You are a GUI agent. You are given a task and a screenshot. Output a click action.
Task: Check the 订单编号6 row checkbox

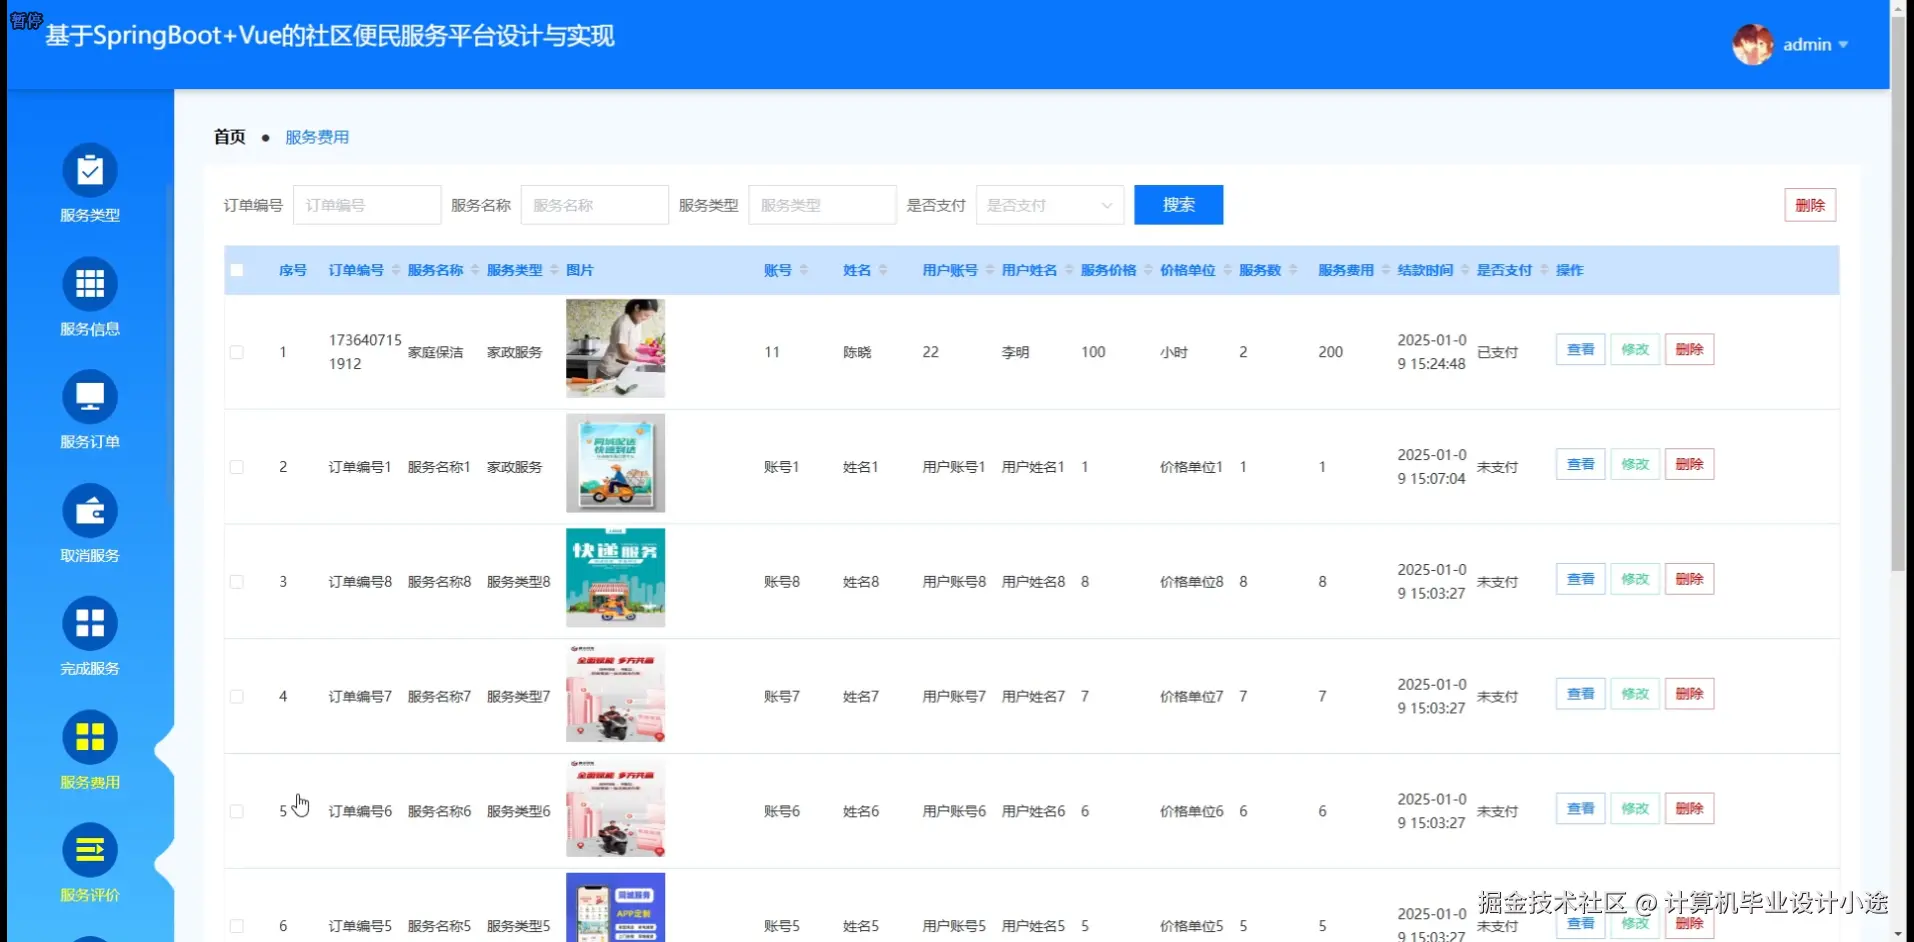(x=237, y=811)
